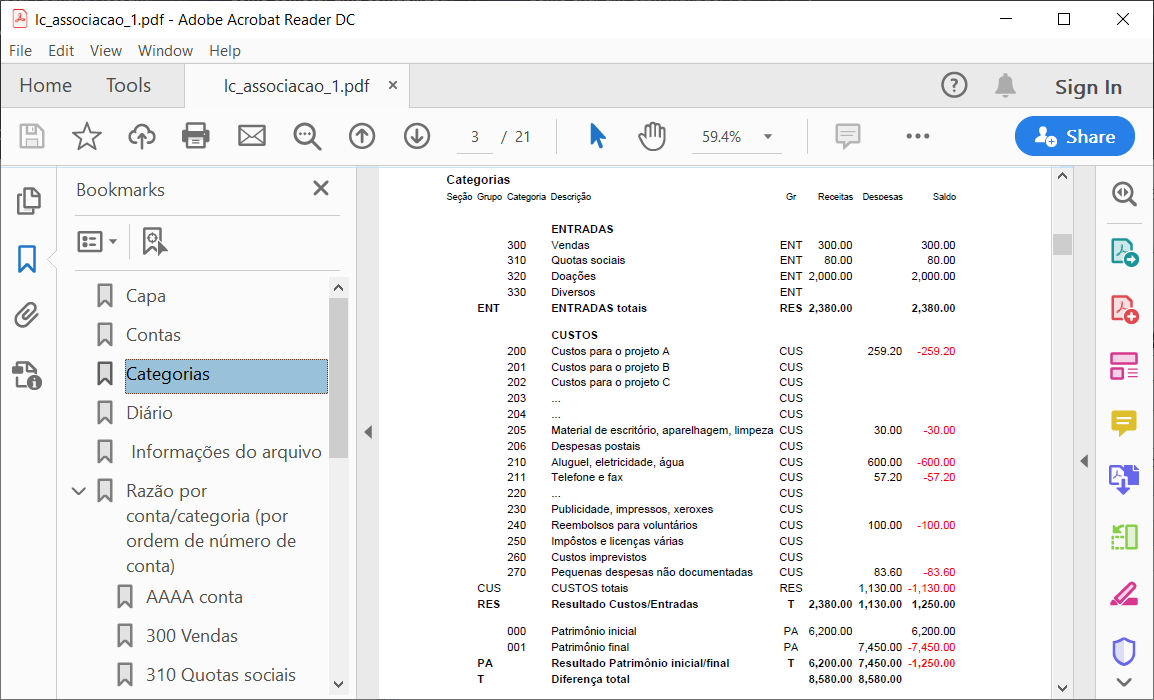Go to previous page arrow icon
Image resolution: width=1154 pixels, height=700 pixels.
click(x=362, y=136)
